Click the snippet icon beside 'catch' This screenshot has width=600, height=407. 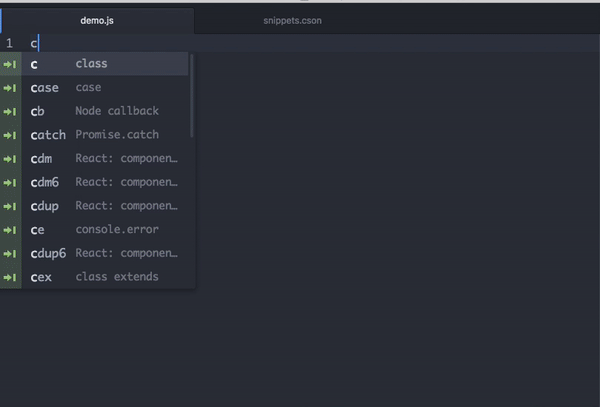click(x=10, y=135)
